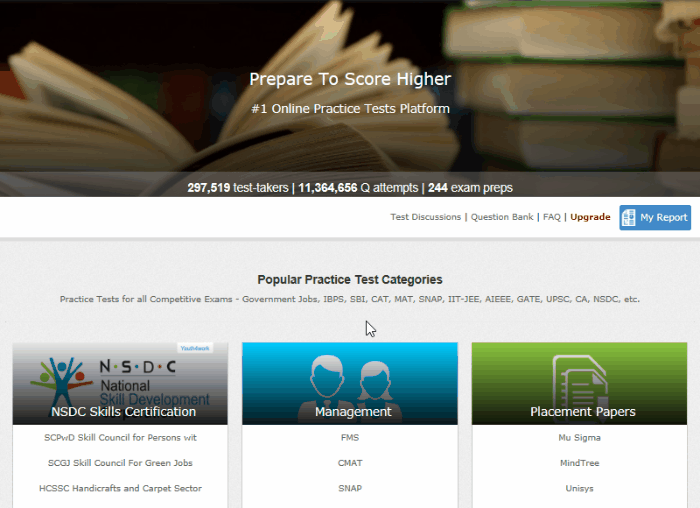Click the 11,364,656 Q attempts statistic
This screenshot has width=700, height=508.
click(358, 187)
